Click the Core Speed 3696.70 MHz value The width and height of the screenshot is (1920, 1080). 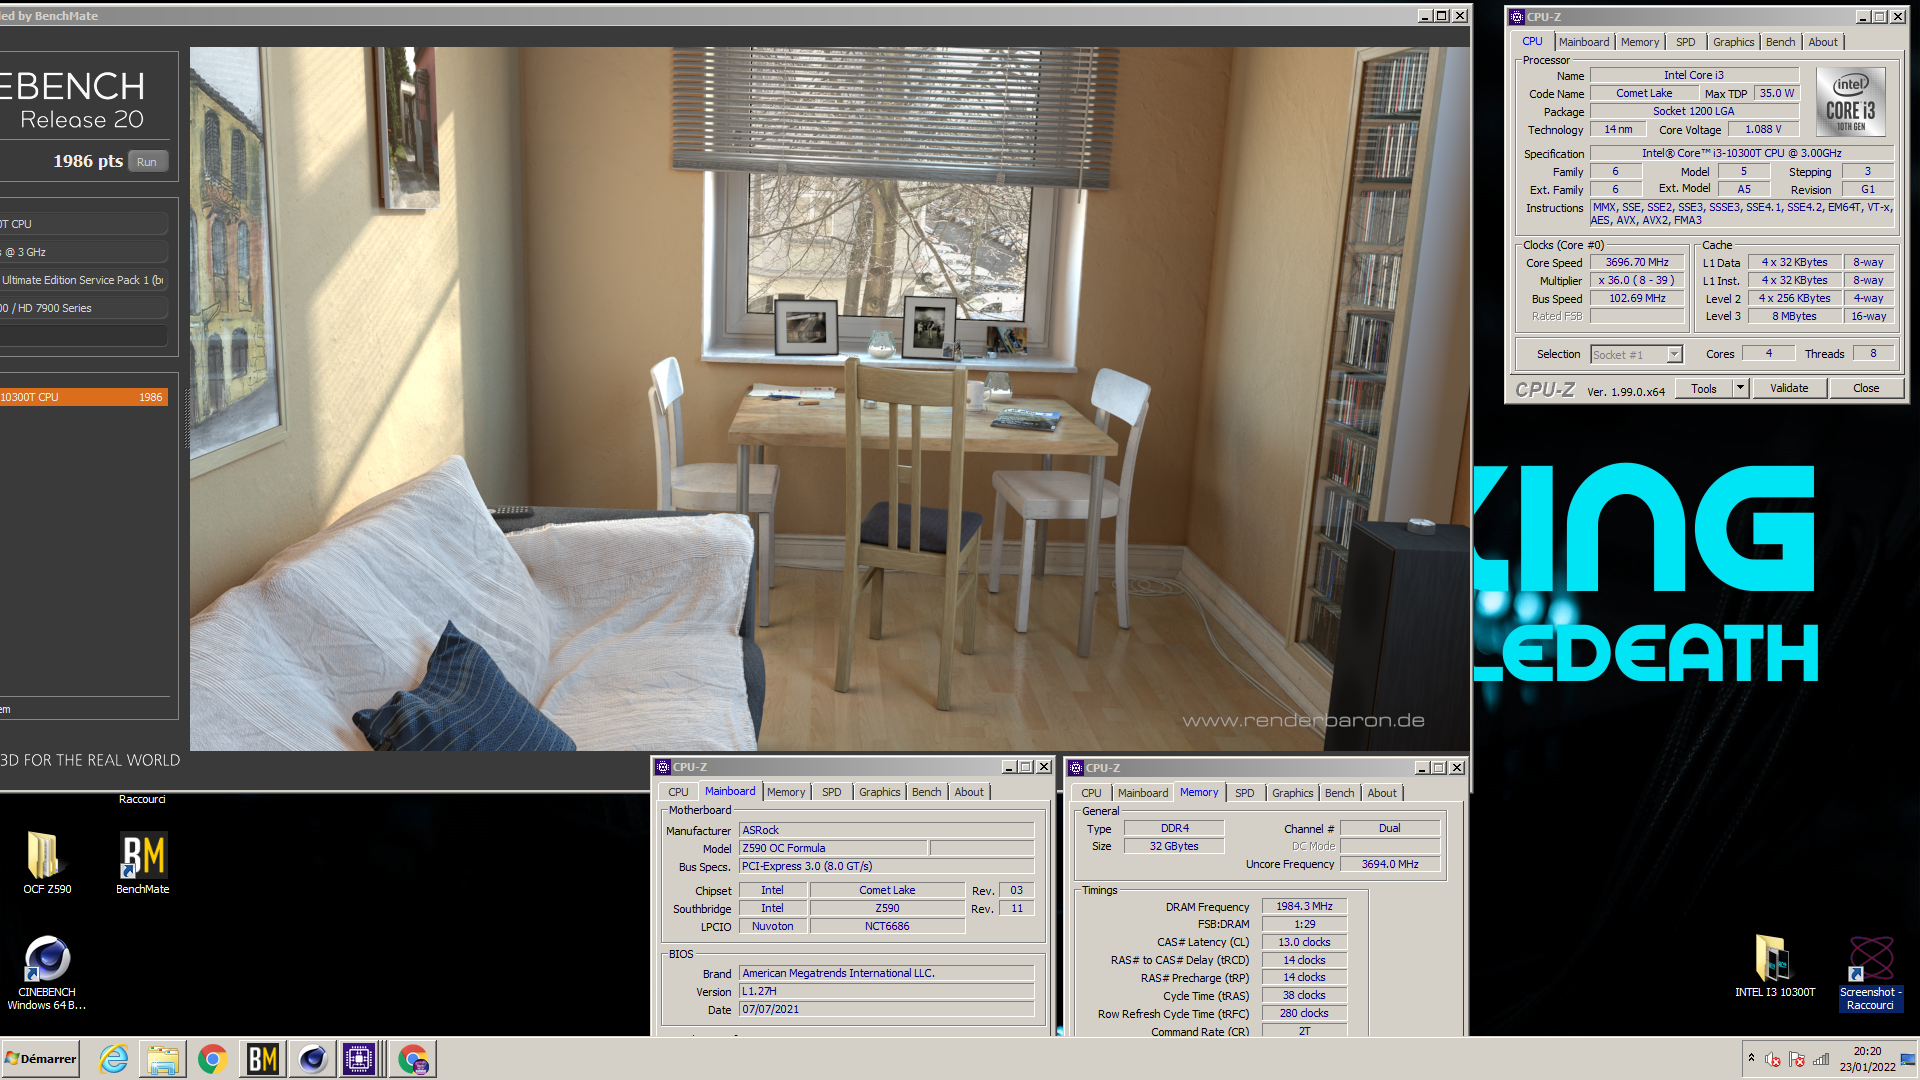pos(1637,262)
